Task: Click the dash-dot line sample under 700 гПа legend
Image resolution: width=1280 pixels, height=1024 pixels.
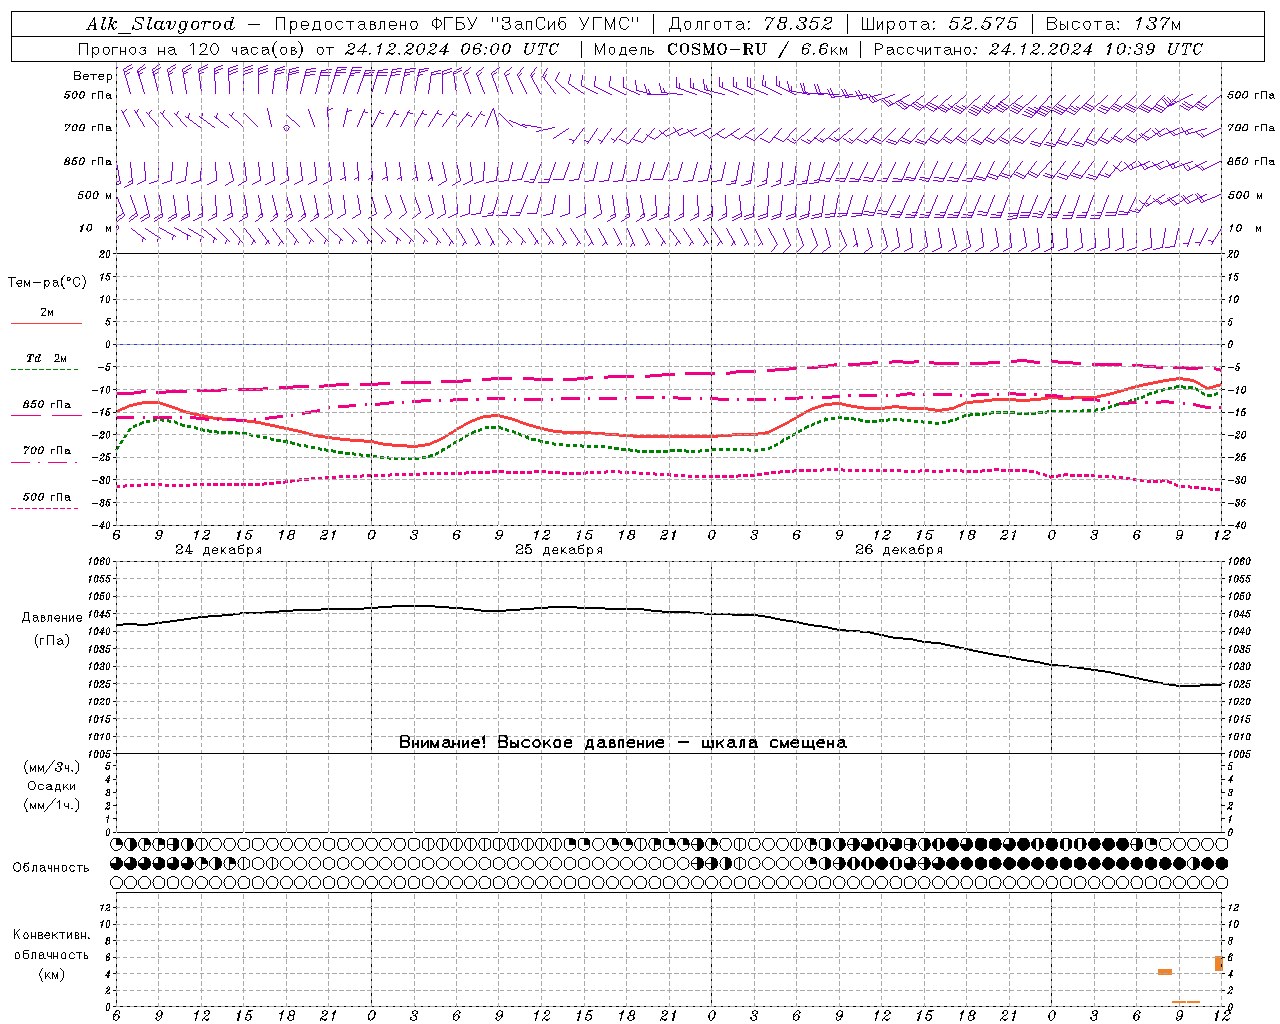Action: [x=44, y=462]
